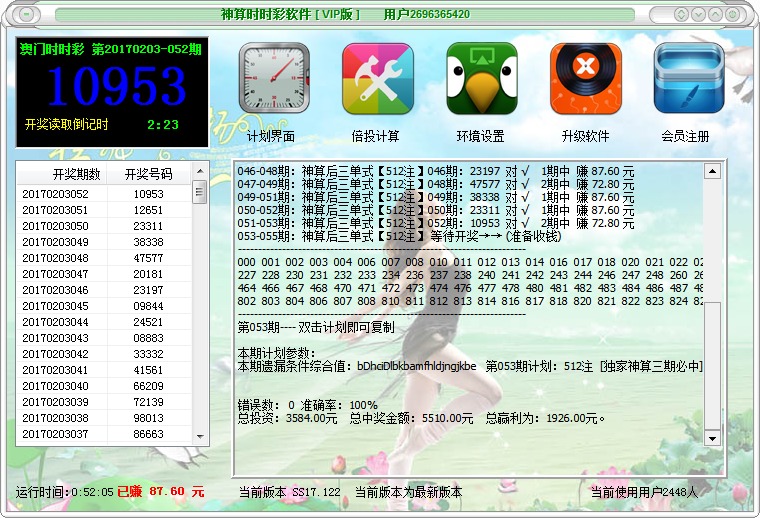This screenshot has height=518, width=760.
Task: Click the 053-055期 等待开奖 line
Action: [399, 236]
